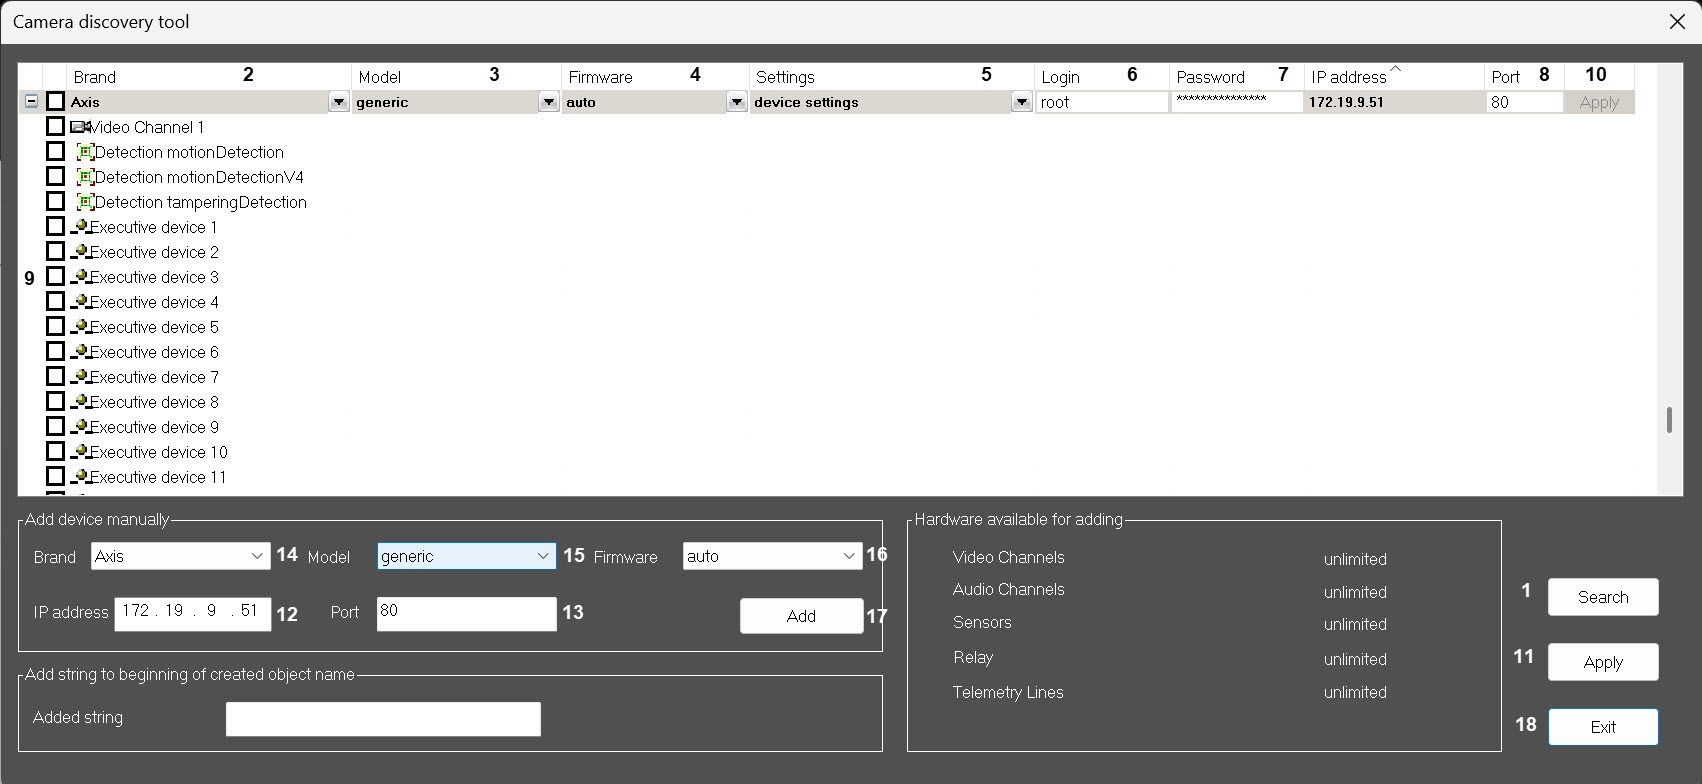Sort by the Port column header
This screenshot has height=784, width=1702.
point(1524,77)
